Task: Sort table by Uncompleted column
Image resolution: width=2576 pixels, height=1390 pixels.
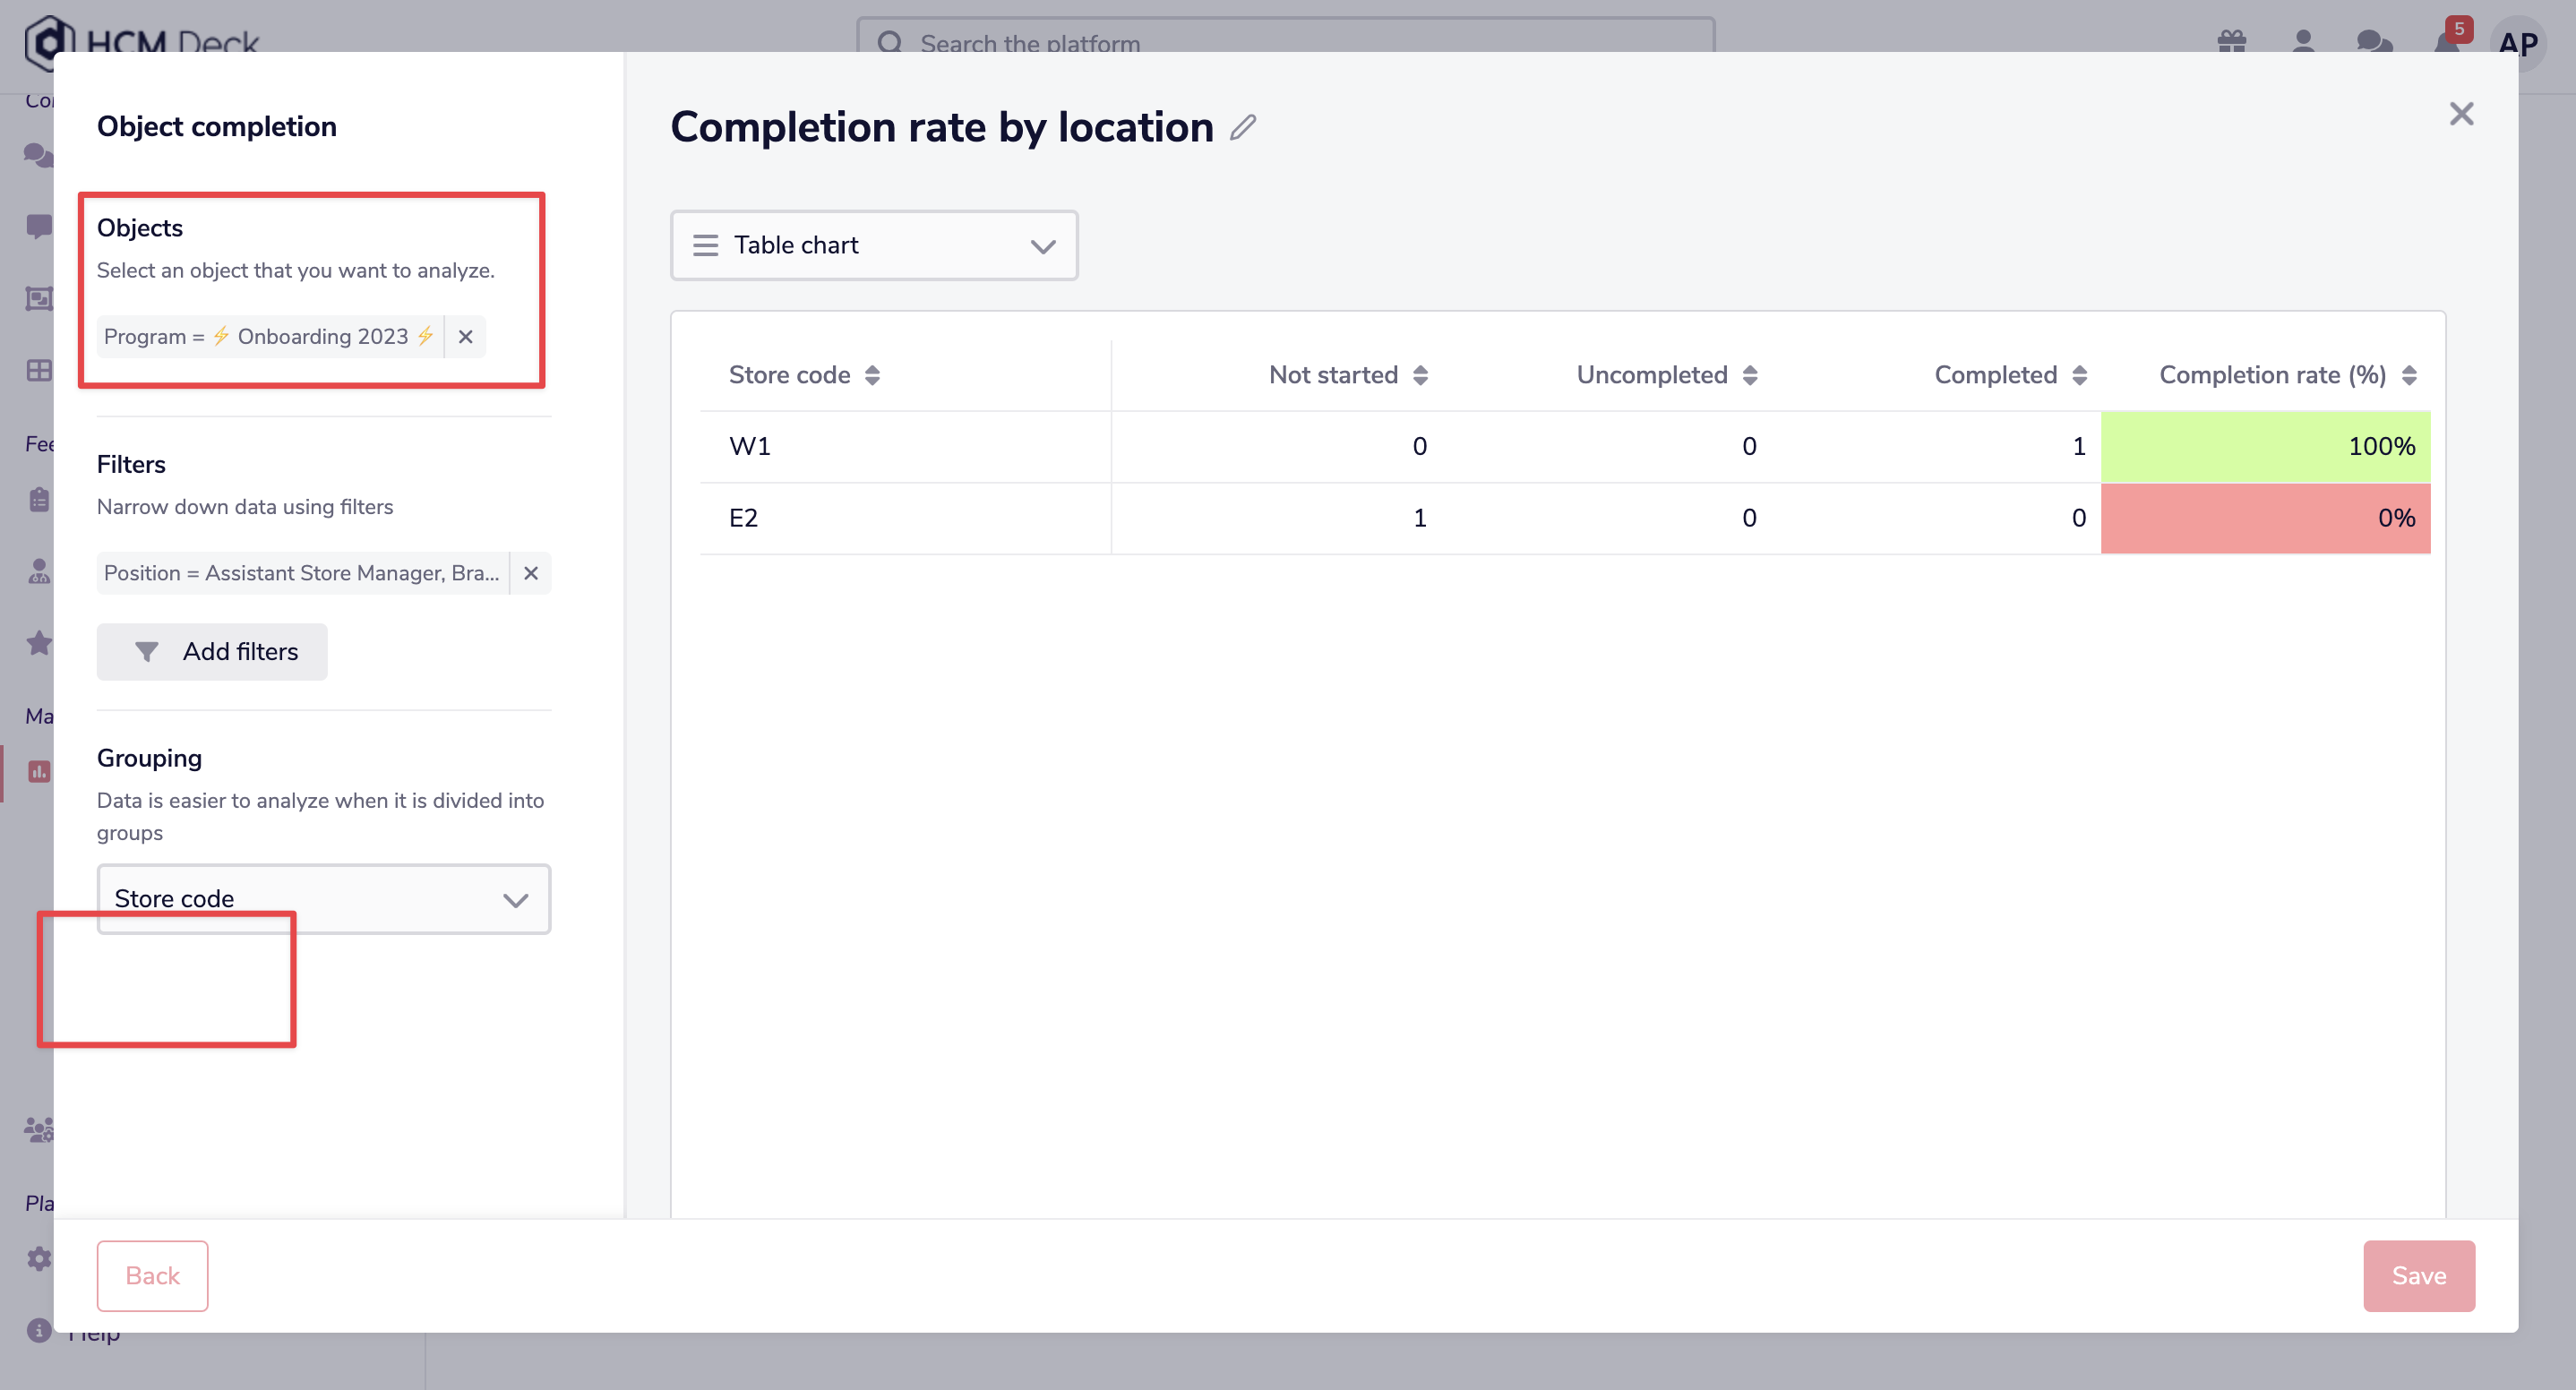Action: pos(1750,375)
